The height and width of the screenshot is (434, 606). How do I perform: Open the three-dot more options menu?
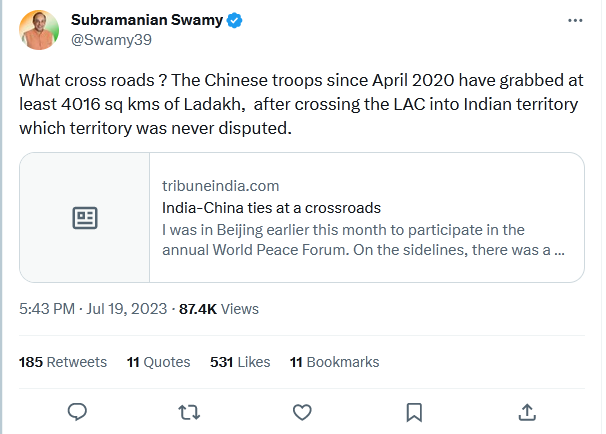tap(573, 20)
